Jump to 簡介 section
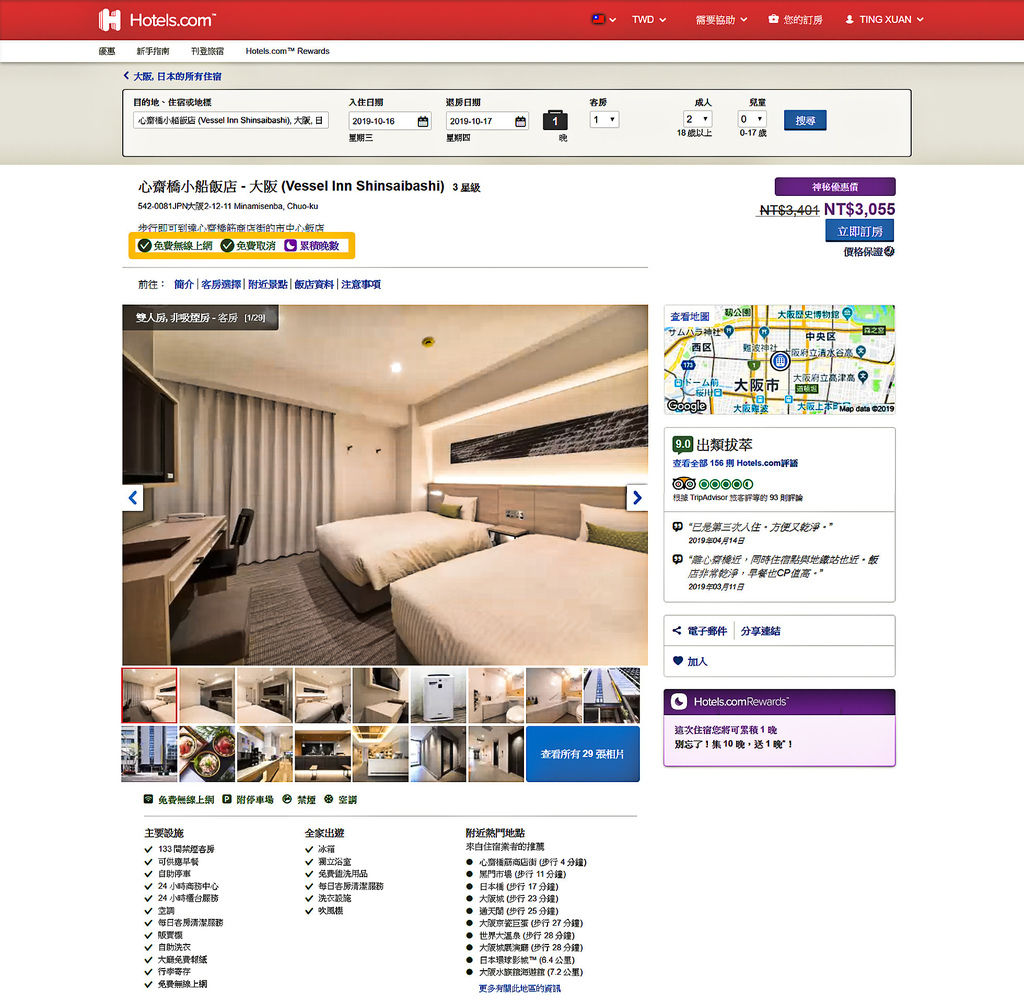 [184, 284]
